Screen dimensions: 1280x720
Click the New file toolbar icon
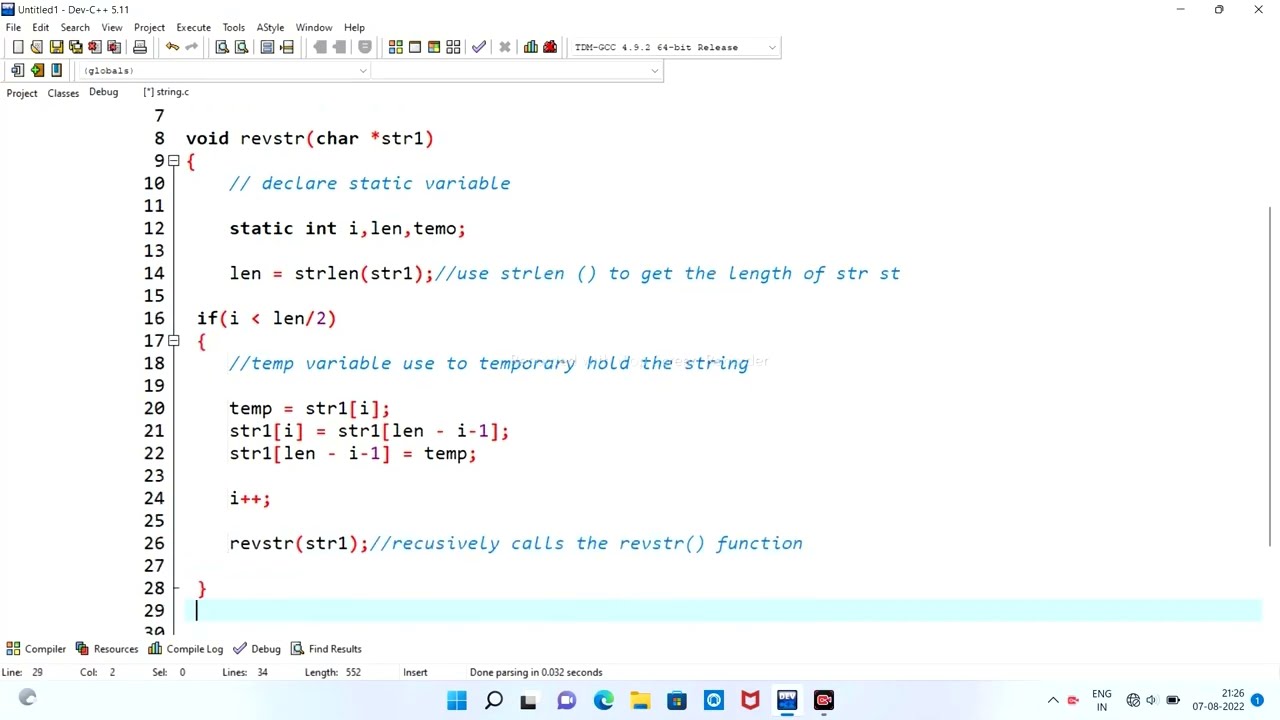tap(18, 47)
